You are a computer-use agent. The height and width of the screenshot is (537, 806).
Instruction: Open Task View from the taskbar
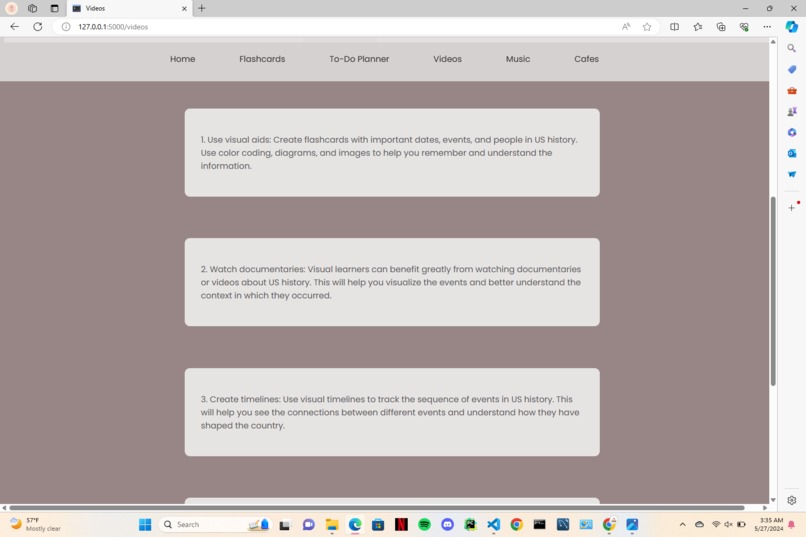coord(284,524)
